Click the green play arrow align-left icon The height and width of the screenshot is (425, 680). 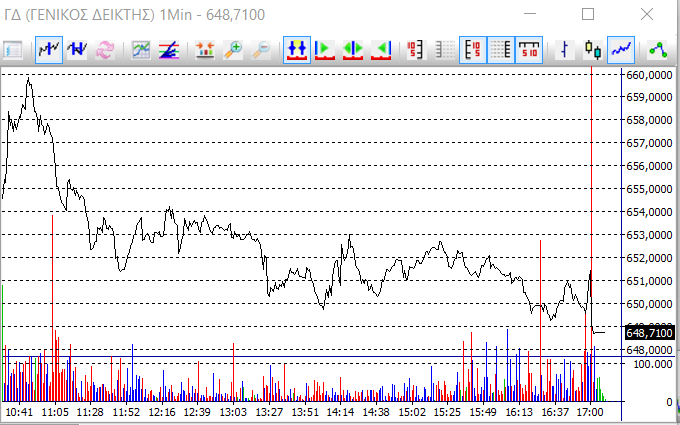(x=324, y=50)
